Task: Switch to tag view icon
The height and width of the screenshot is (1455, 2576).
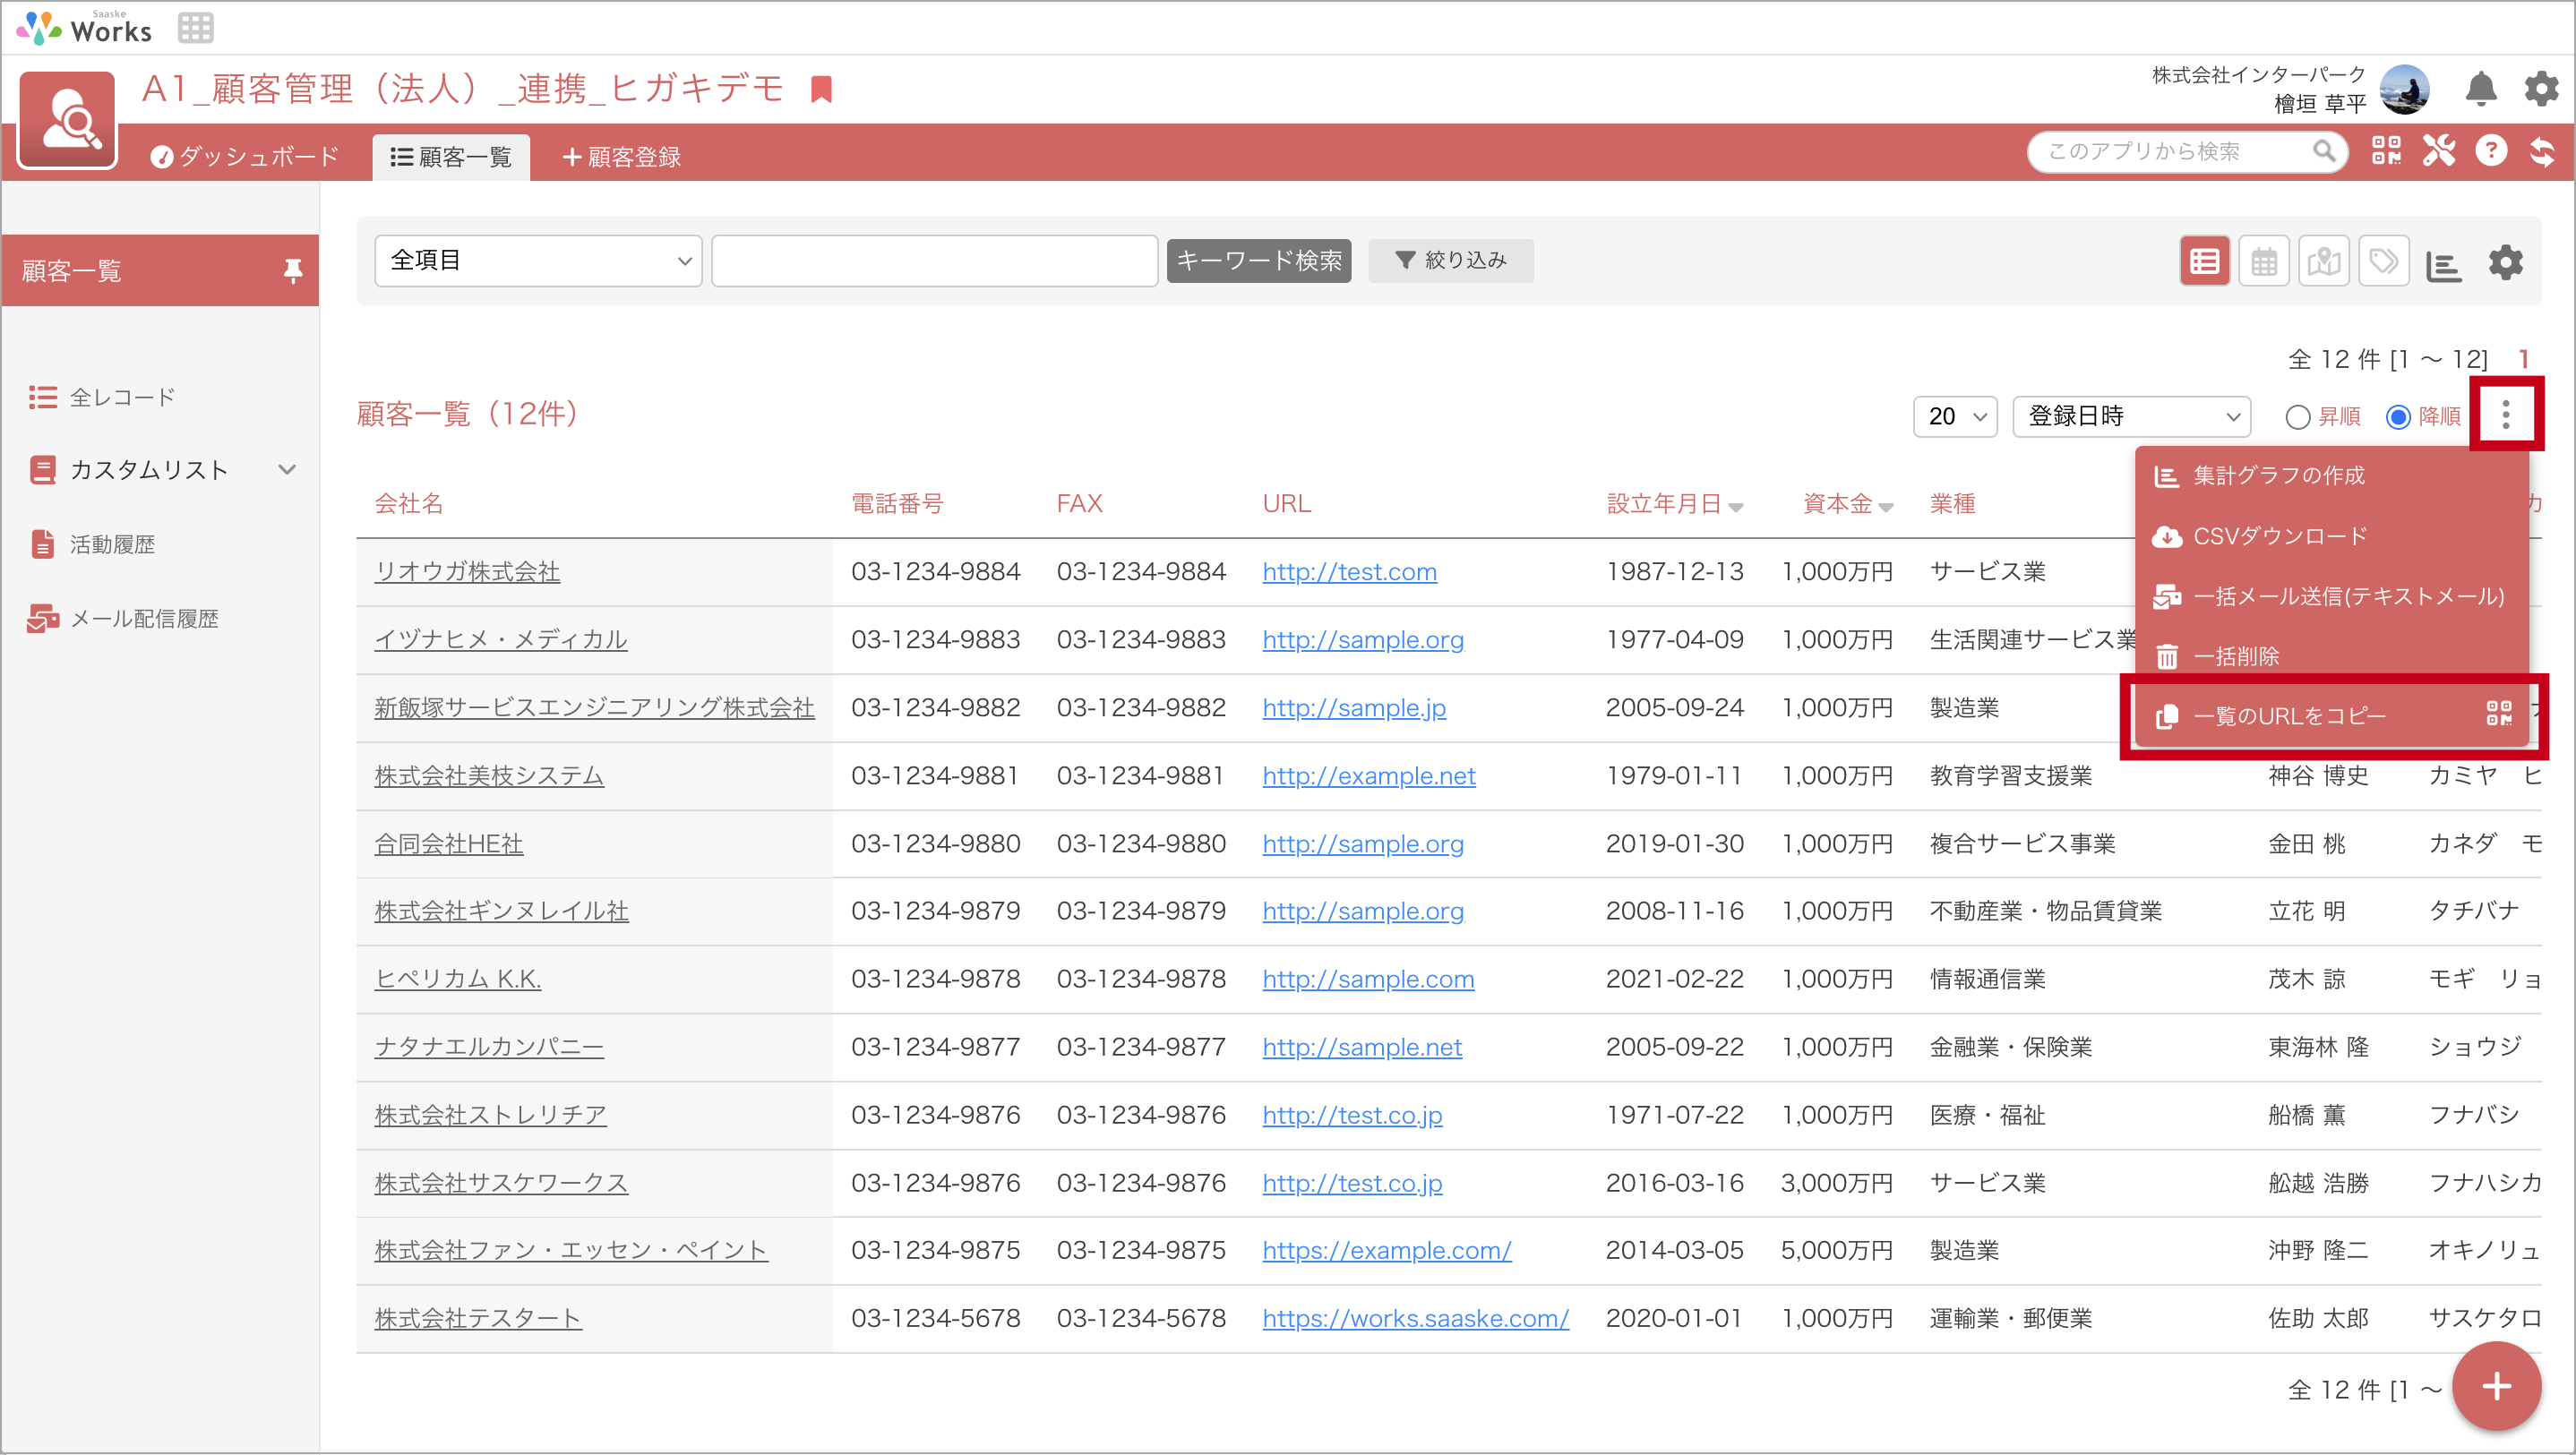Action: [2384, 262]
